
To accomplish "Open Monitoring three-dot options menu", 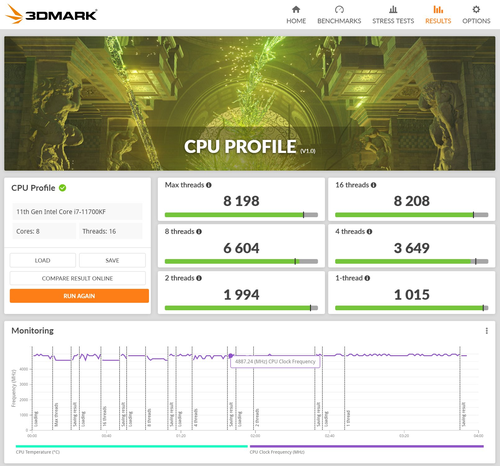I will pos(487,331).
